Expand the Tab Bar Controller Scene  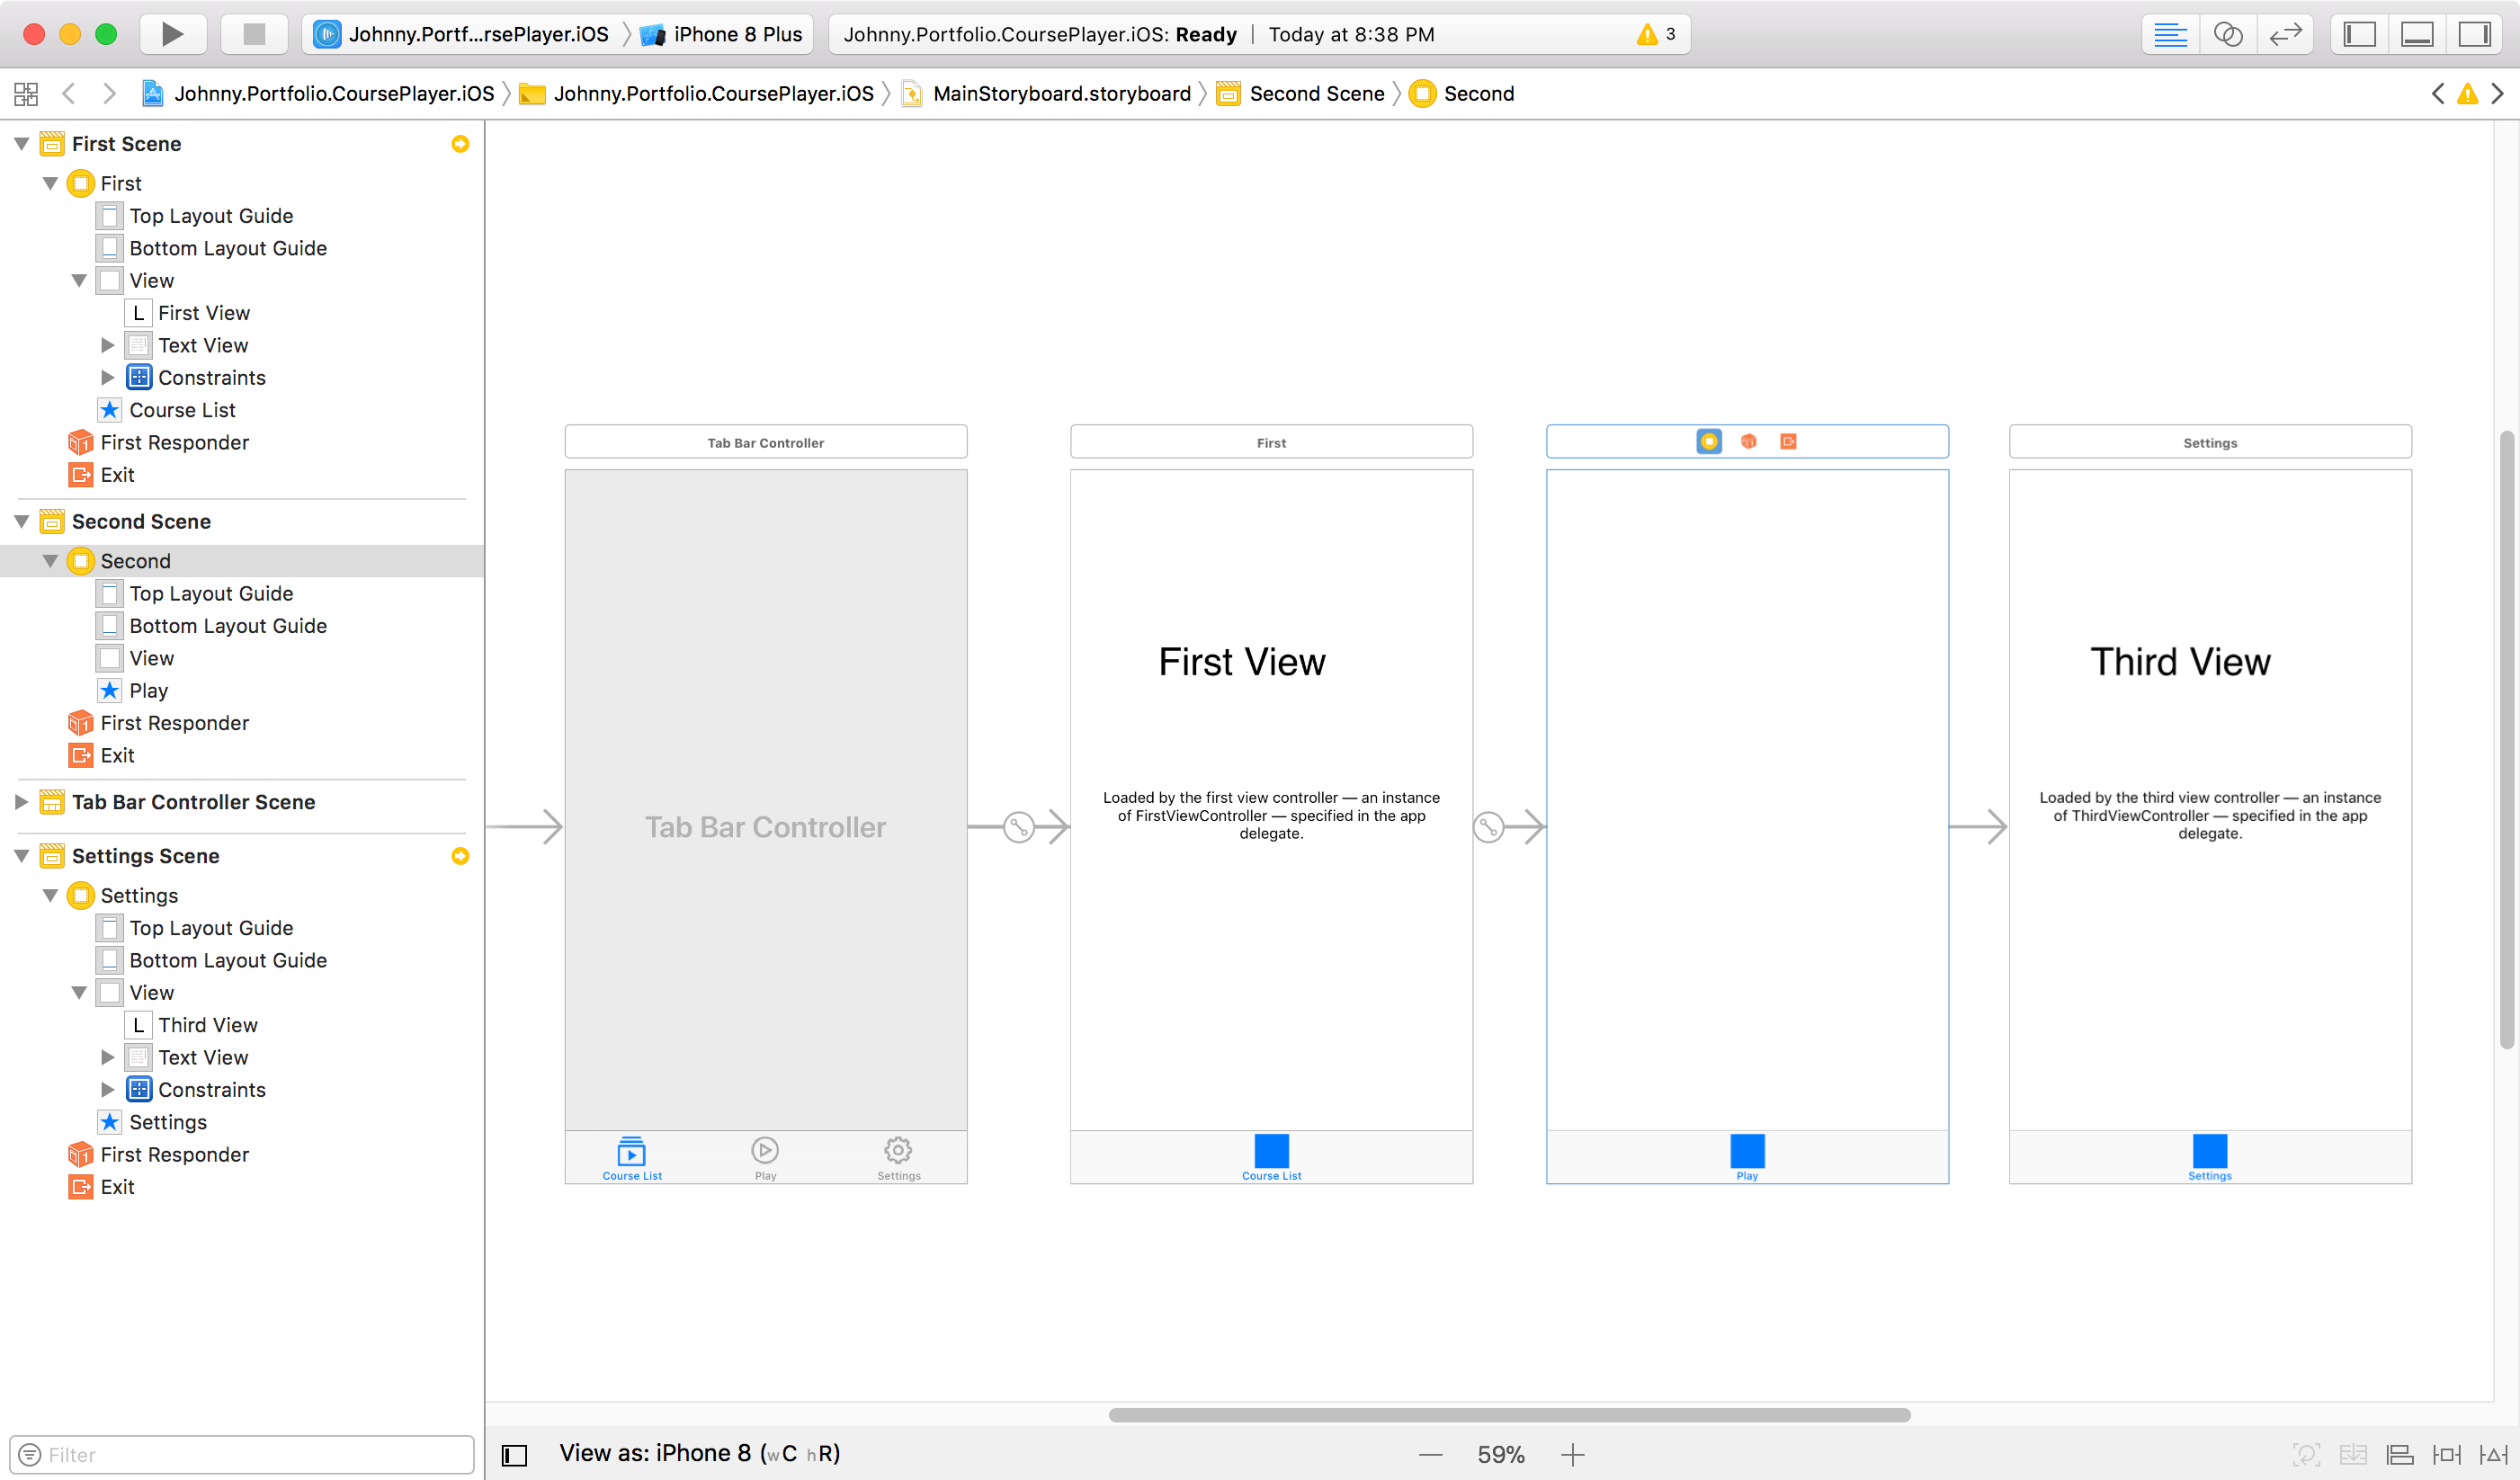point(21,802)
